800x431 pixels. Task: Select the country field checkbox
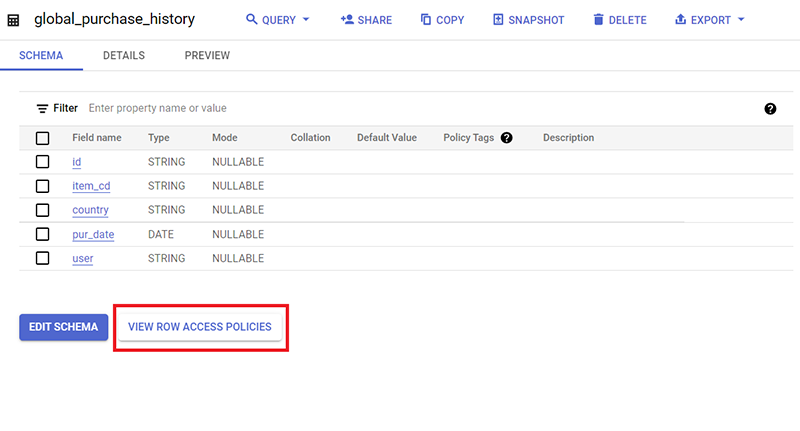point(43,210)
